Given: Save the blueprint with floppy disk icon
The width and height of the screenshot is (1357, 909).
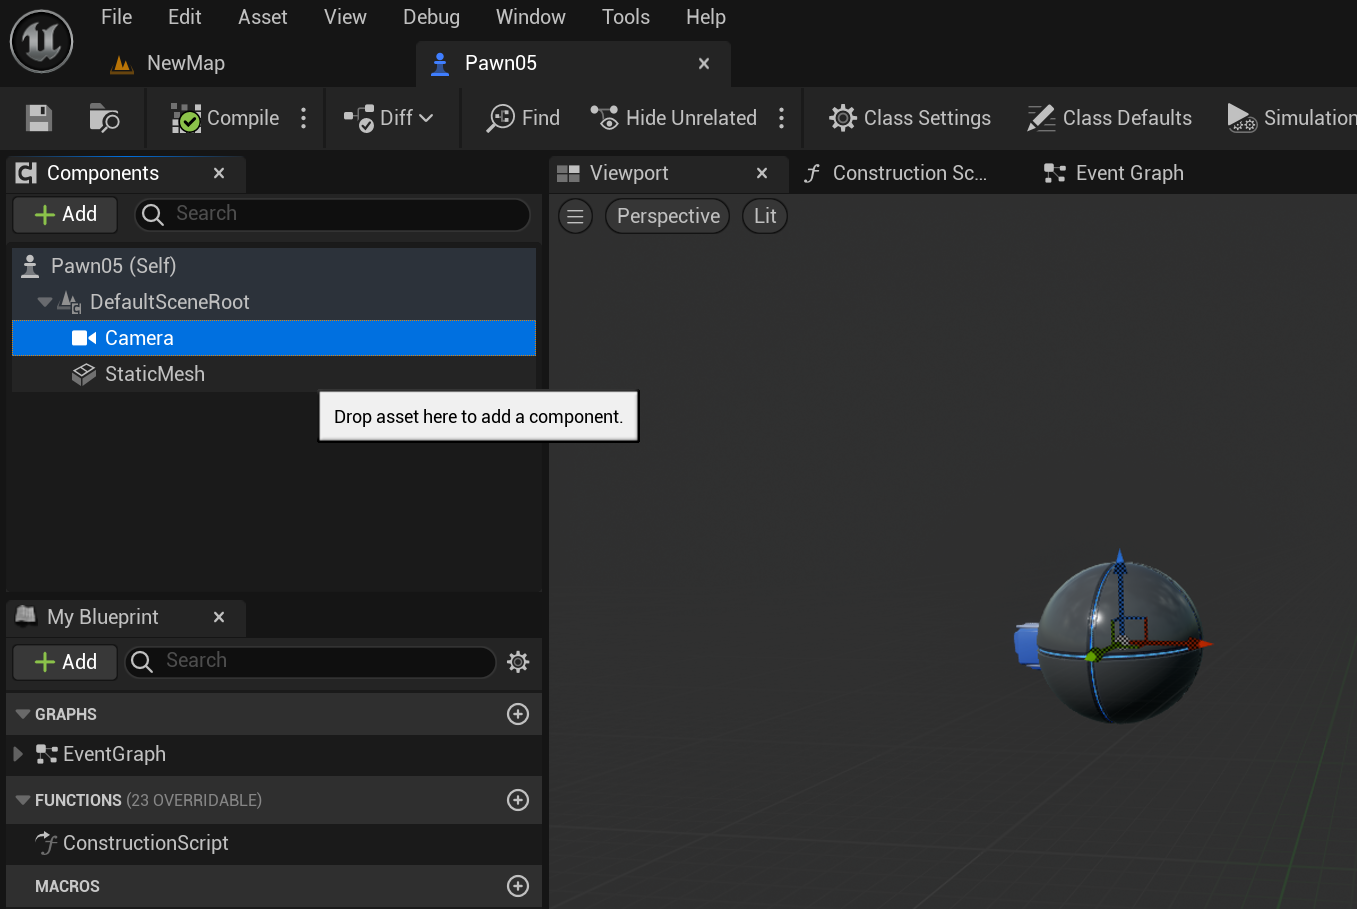Looking at the screenshot, I should [x=39, y=118].
